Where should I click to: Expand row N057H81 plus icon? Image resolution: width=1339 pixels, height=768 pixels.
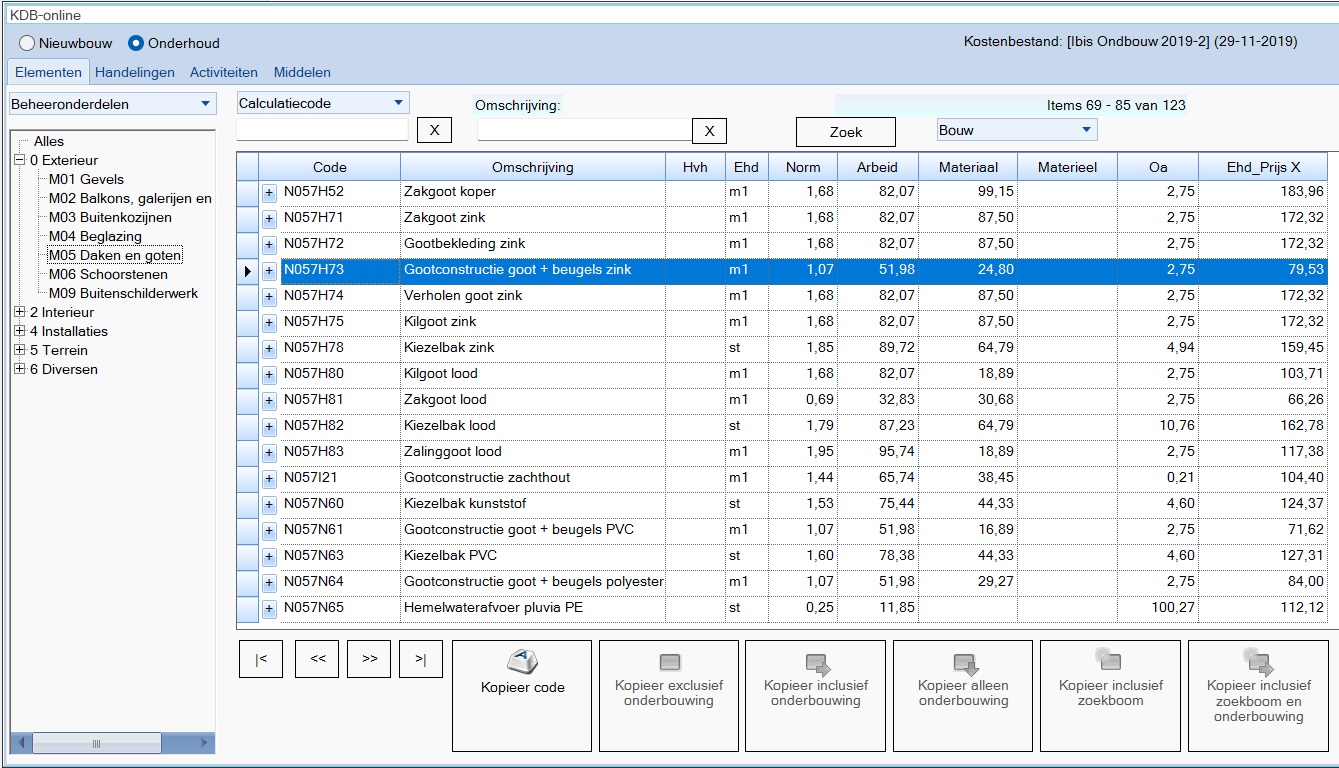(x=269, y=400)
